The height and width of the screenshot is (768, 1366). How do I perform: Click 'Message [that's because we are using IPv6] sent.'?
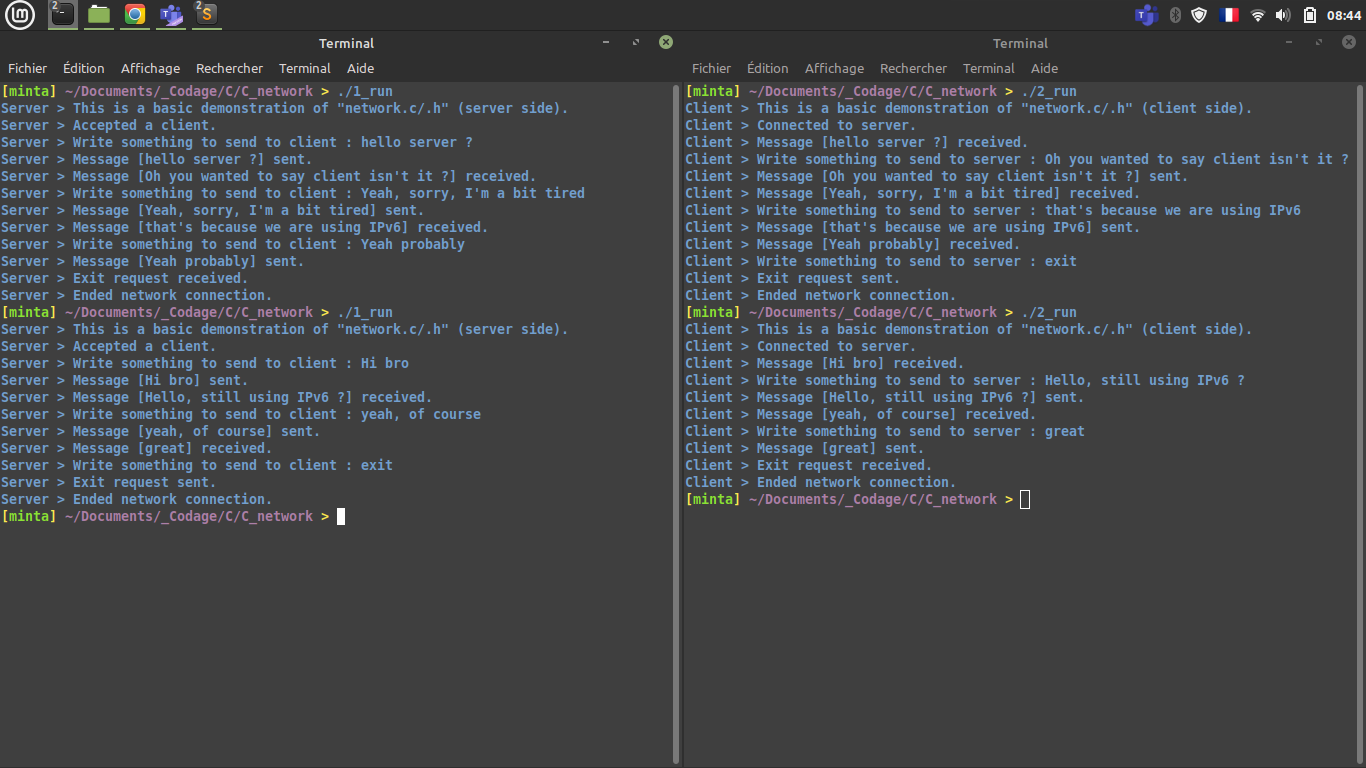(x=913, y=227)
